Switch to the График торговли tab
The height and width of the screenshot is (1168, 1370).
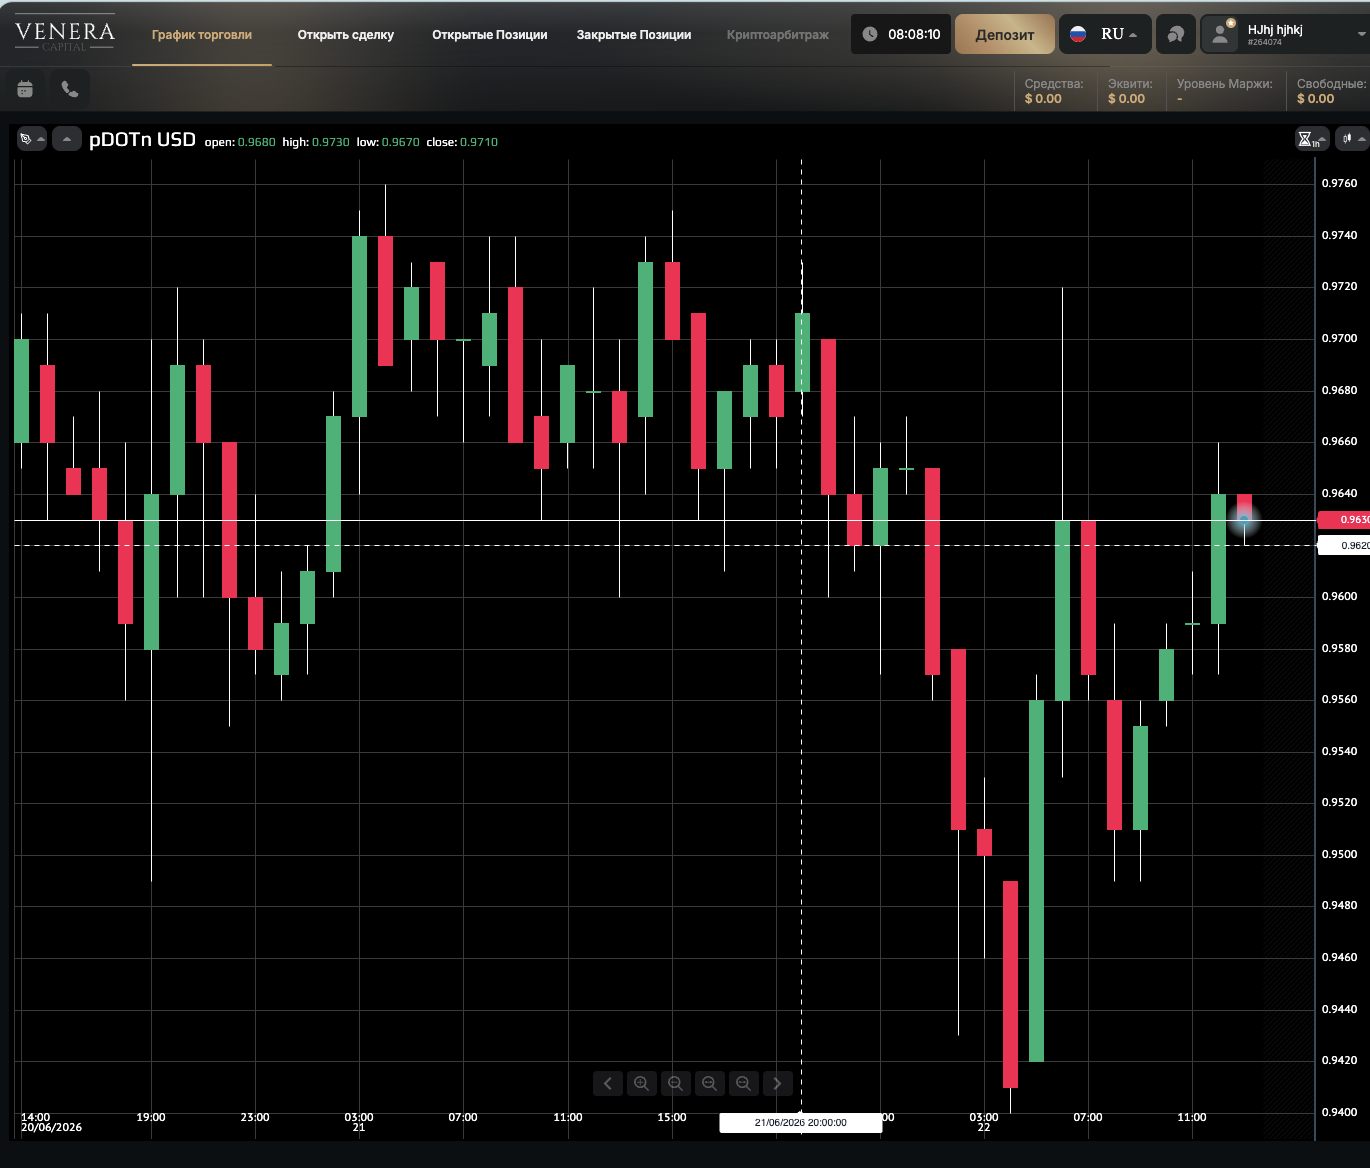pos(202,35)
